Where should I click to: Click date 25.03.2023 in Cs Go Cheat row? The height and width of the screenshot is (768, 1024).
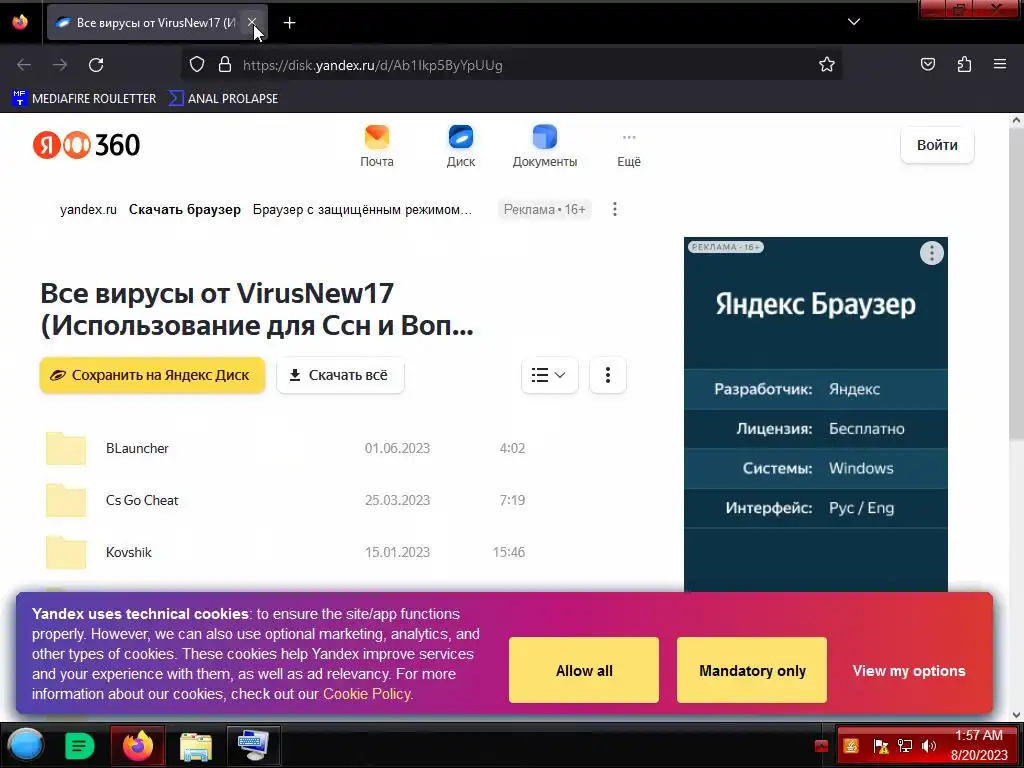tap(397, 500)
